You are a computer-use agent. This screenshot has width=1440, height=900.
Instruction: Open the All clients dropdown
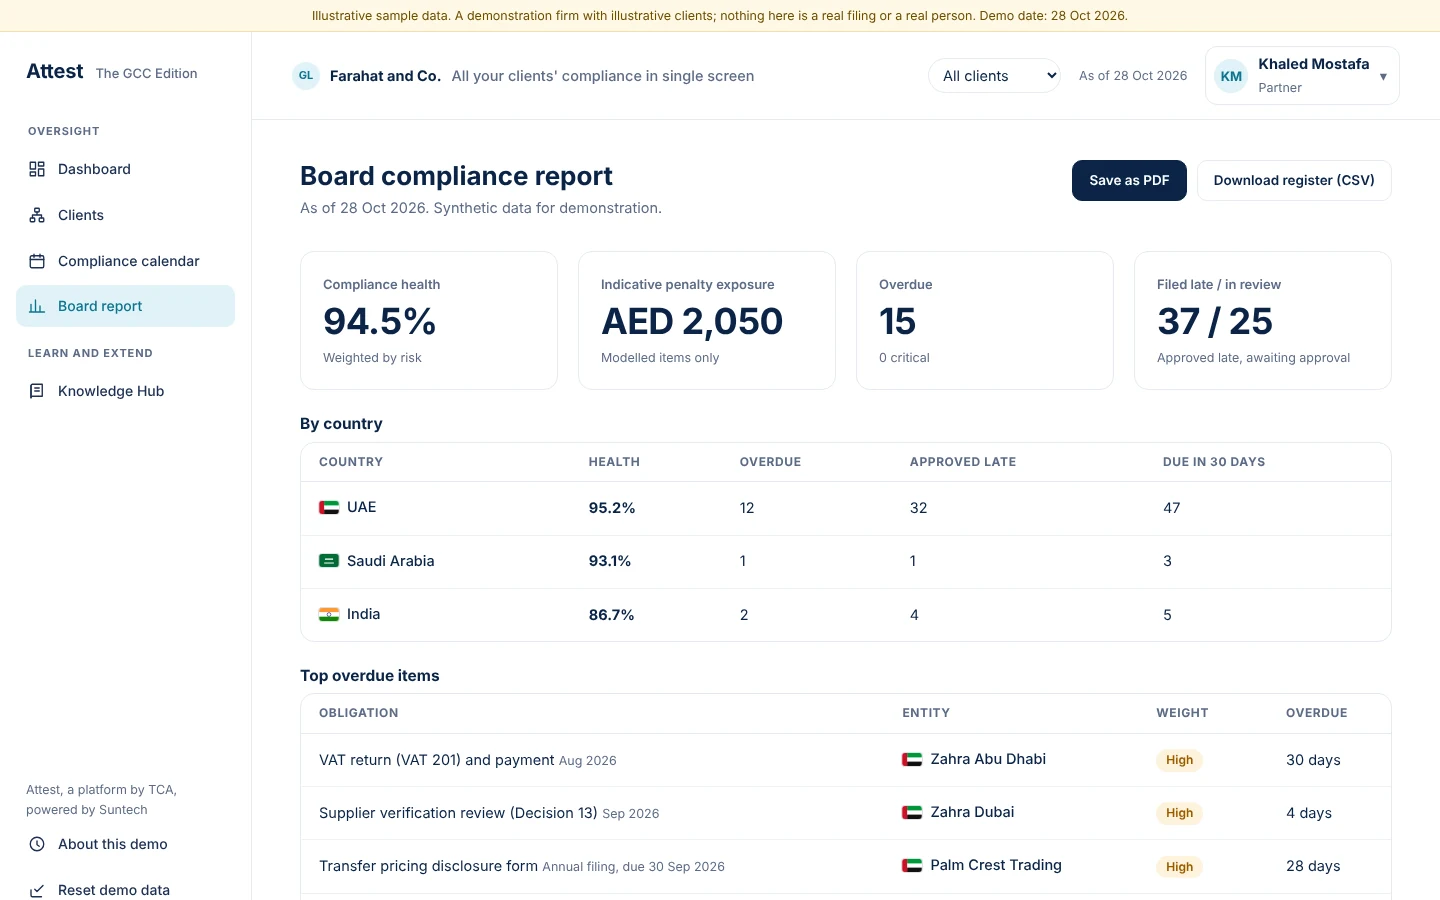coord(995,76)
